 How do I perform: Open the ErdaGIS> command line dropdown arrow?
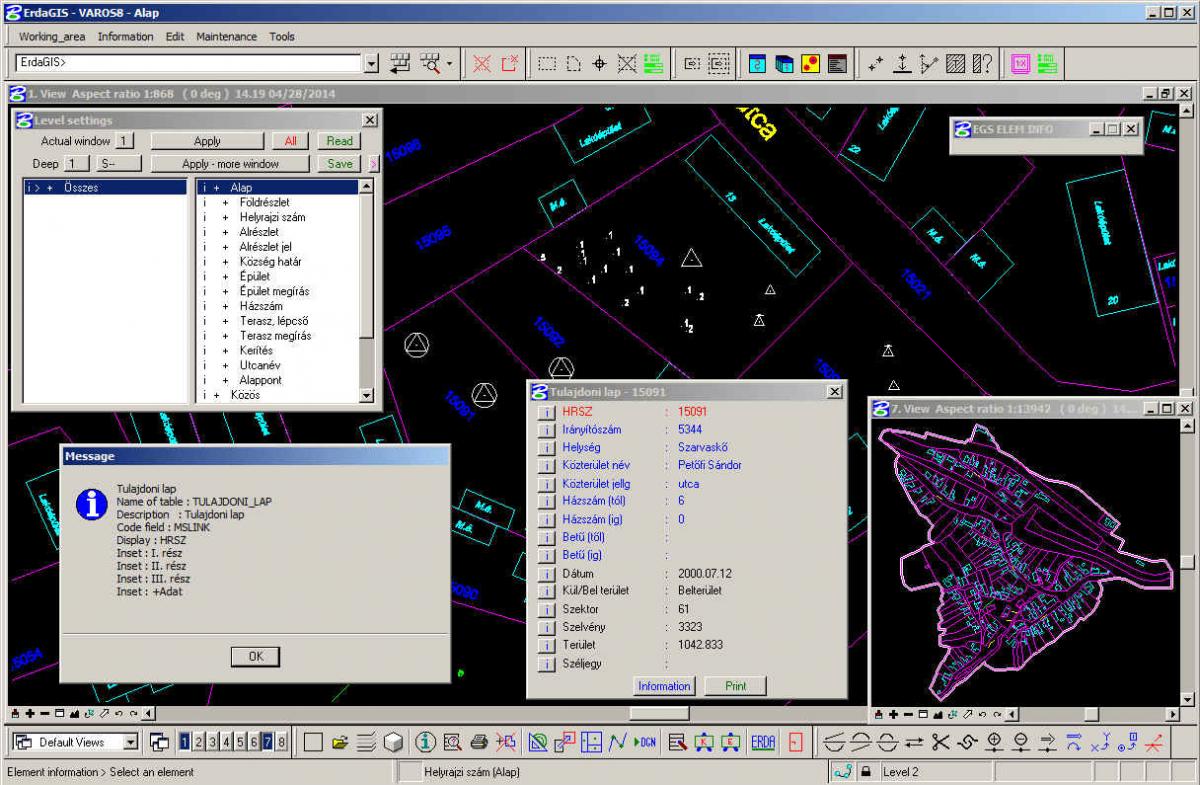coord(372,63)
